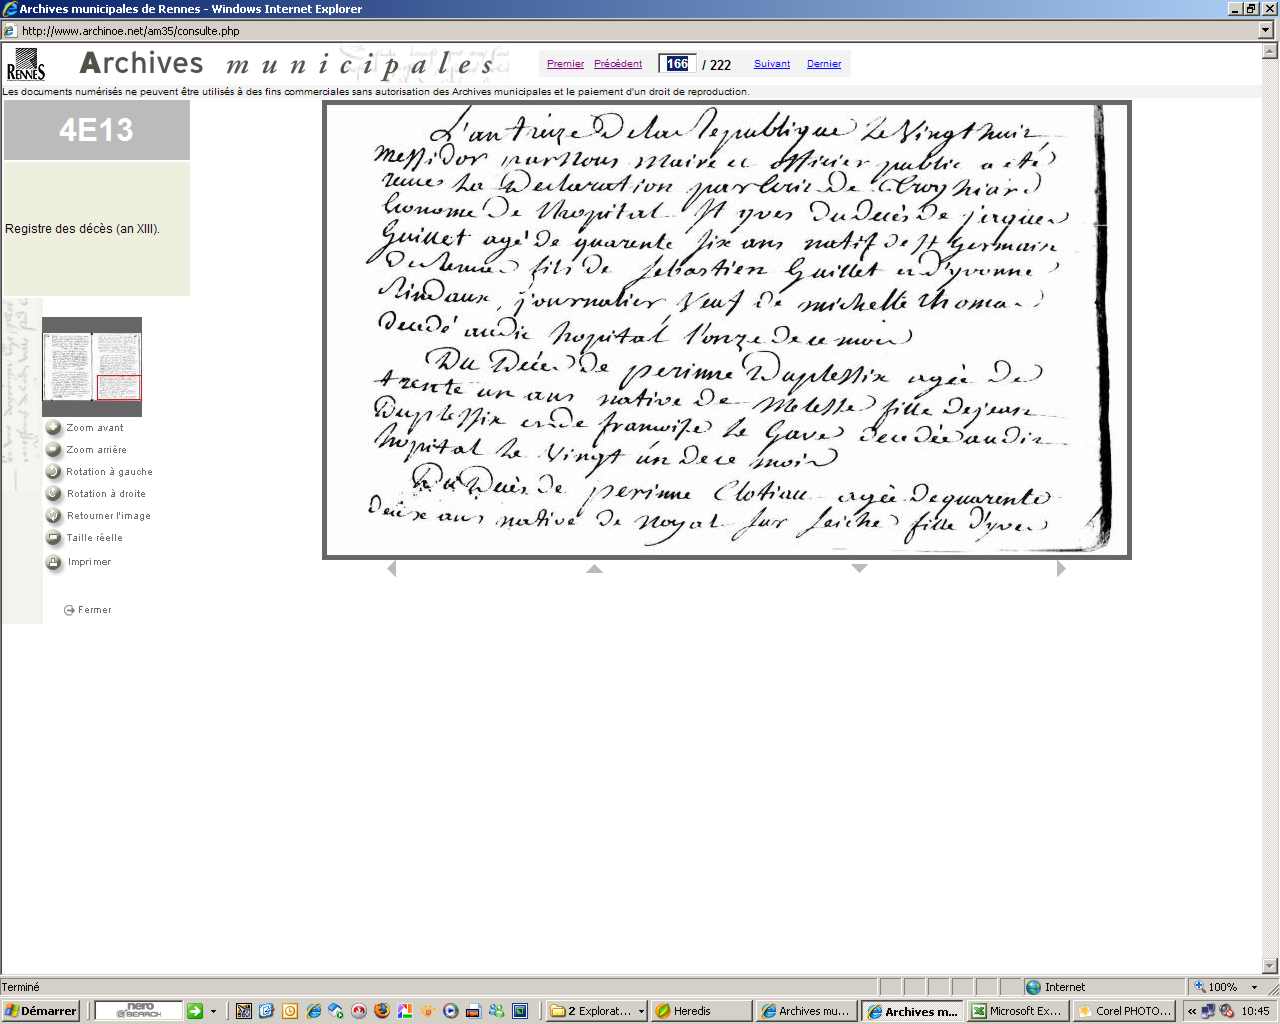
Task: Flip document using Retourner l'image icon
Action: point(54,516)
